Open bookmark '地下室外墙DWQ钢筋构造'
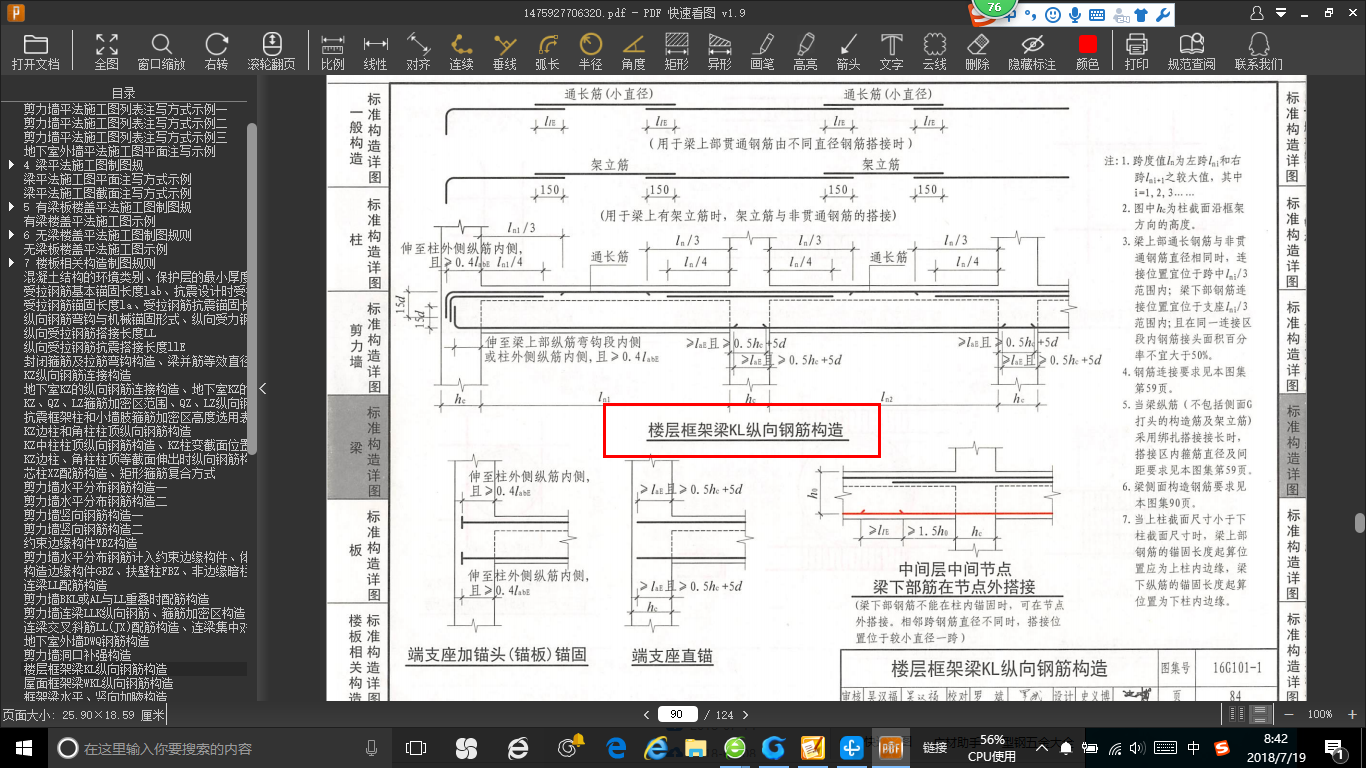The height and width of the screenshot is (768, 1366). [x=86, y=641]
